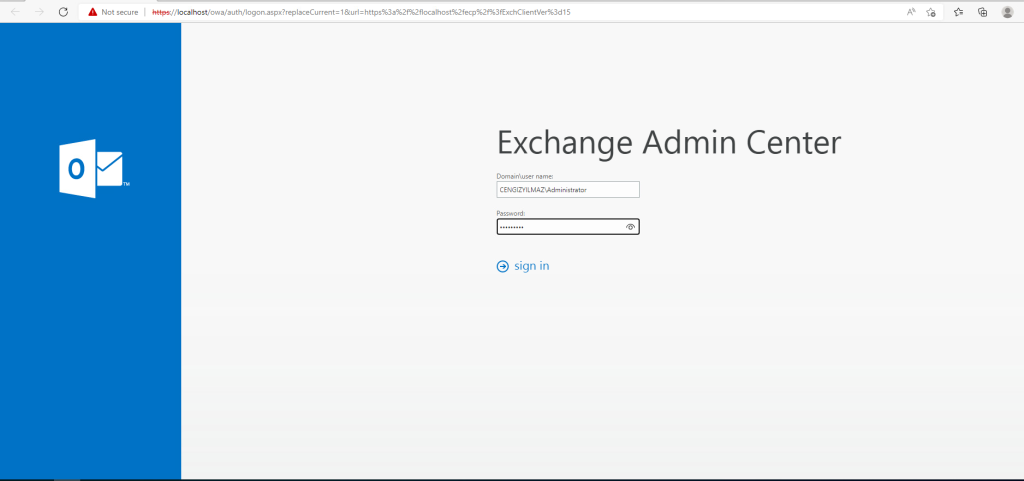Open the browser Favorites list icon
1024x481 pixels.
coord(958,12)
